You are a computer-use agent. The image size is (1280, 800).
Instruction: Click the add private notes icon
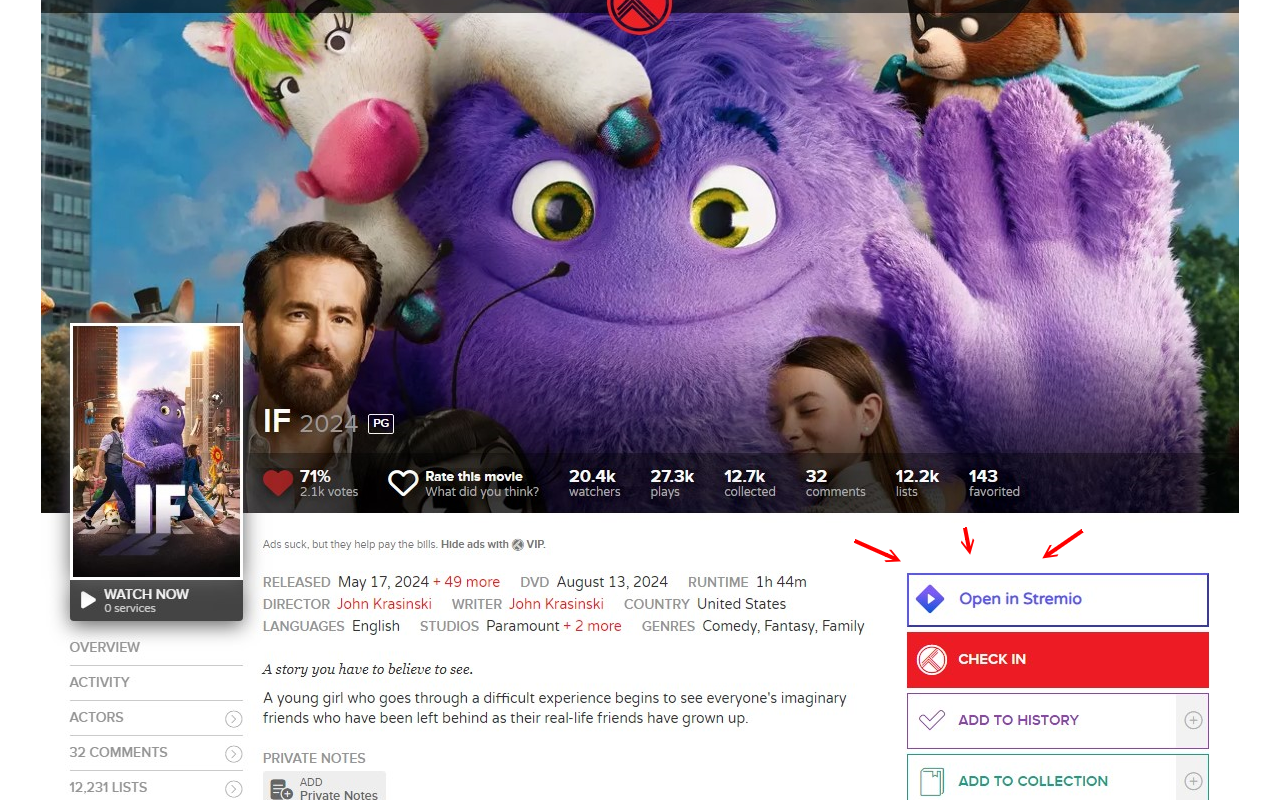pos(282,789)
